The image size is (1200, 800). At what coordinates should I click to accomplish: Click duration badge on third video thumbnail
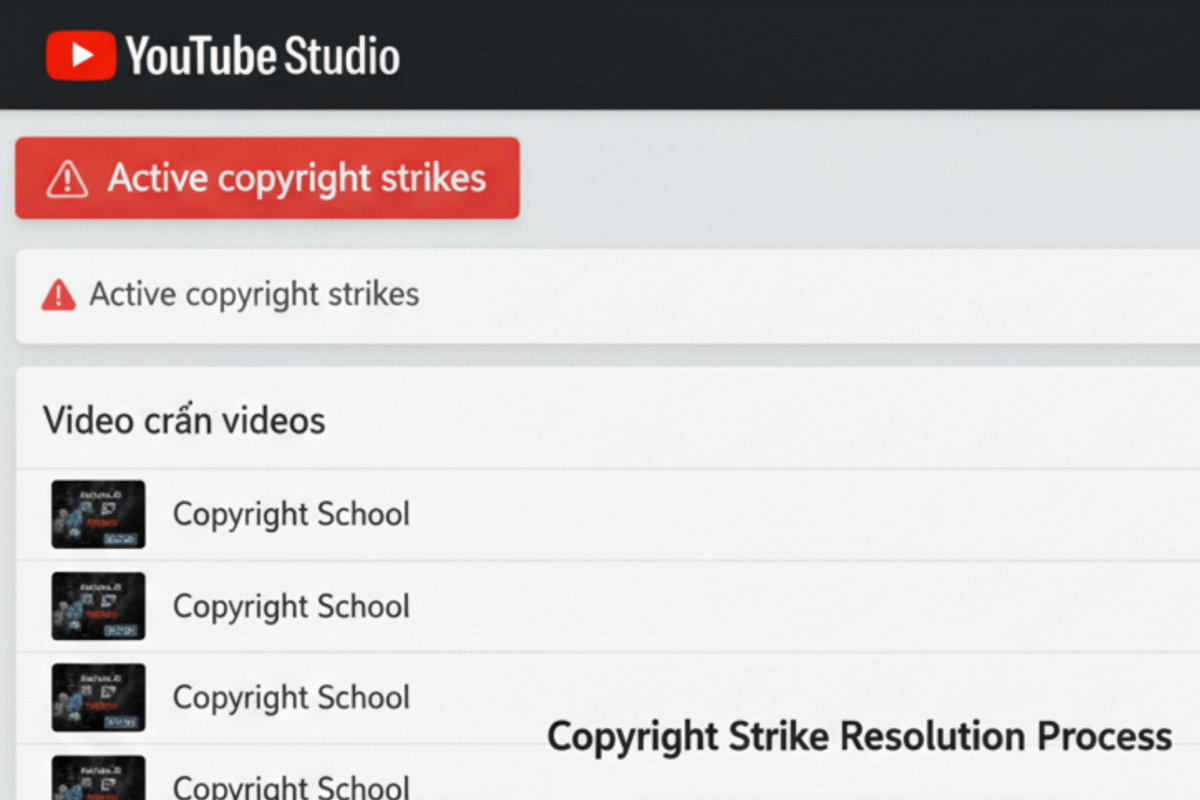pyautogui.click(x=120, y=721)
